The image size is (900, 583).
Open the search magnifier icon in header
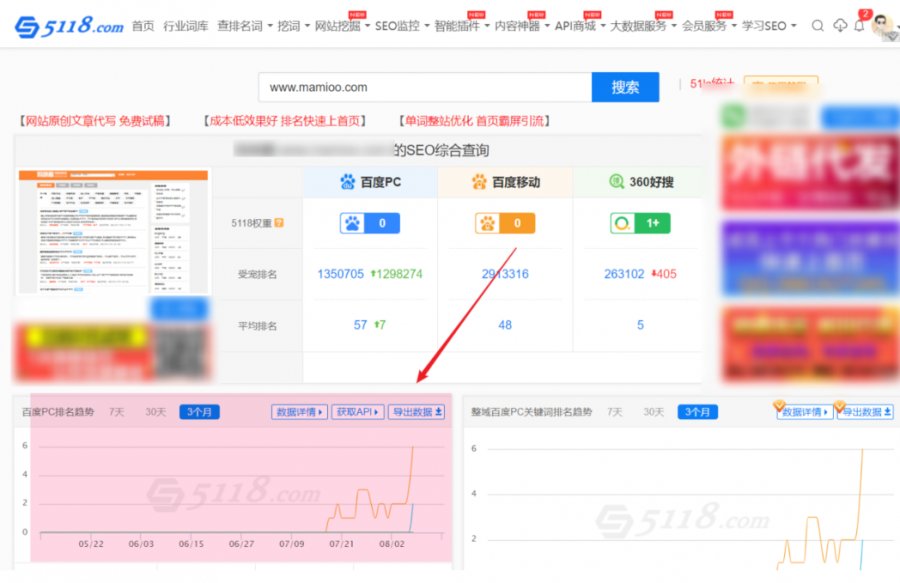[818, 26]
